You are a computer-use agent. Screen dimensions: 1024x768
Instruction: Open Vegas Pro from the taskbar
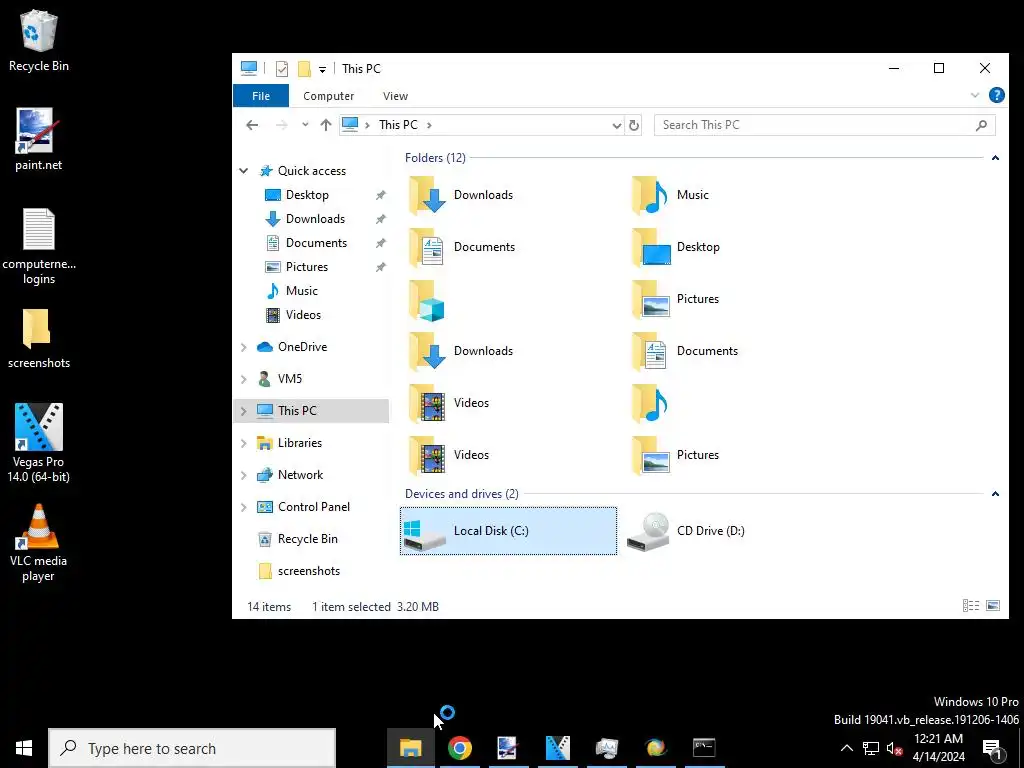click(x=557, y=748)
